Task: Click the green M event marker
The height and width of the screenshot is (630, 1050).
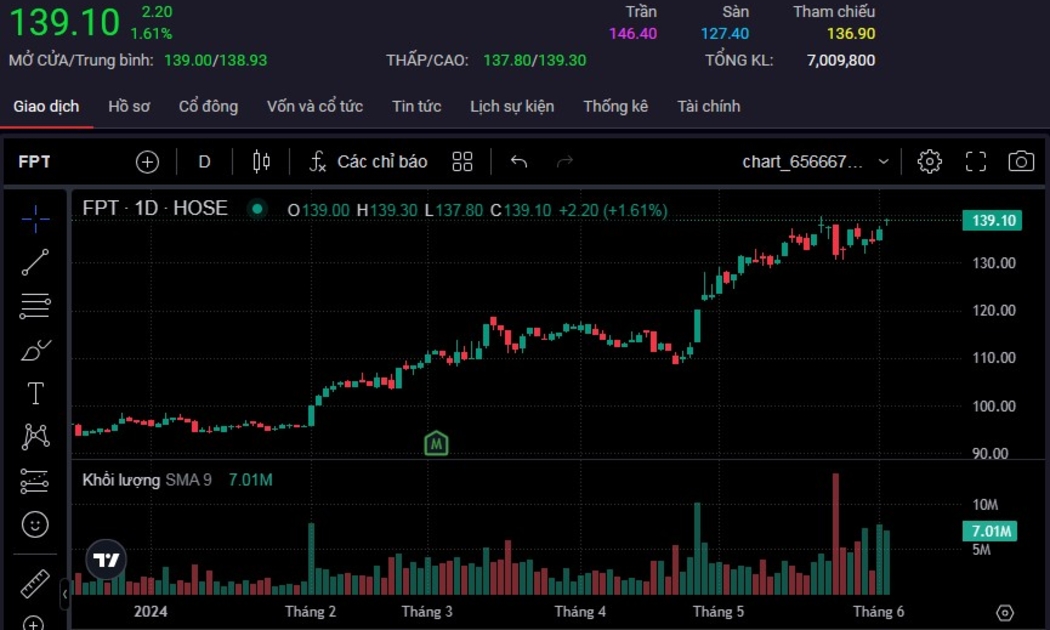Action: point(436,443)
